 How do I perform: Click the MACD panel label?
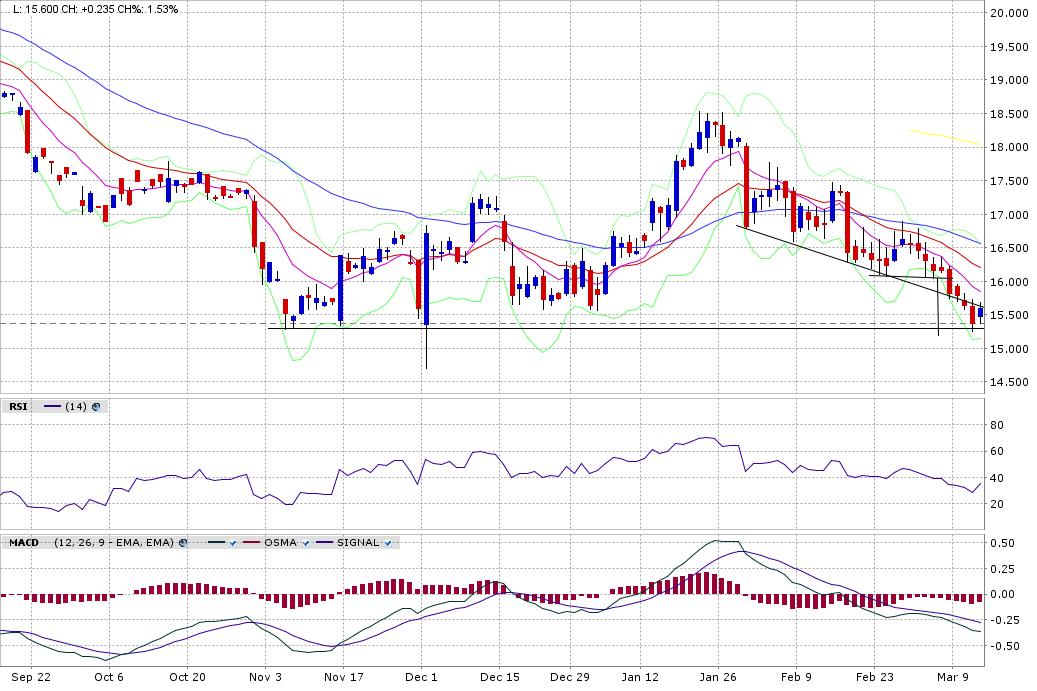(x=24, y=543)
